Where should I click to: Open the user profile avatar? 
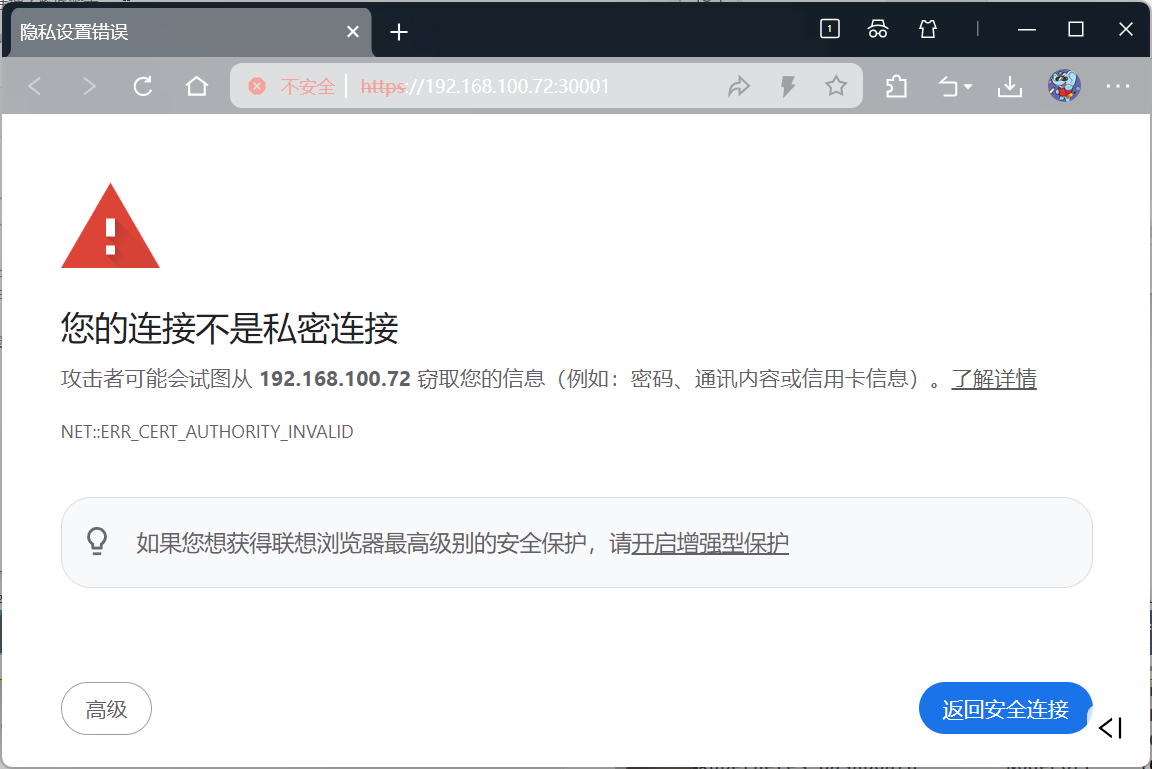click(1064, 86)
